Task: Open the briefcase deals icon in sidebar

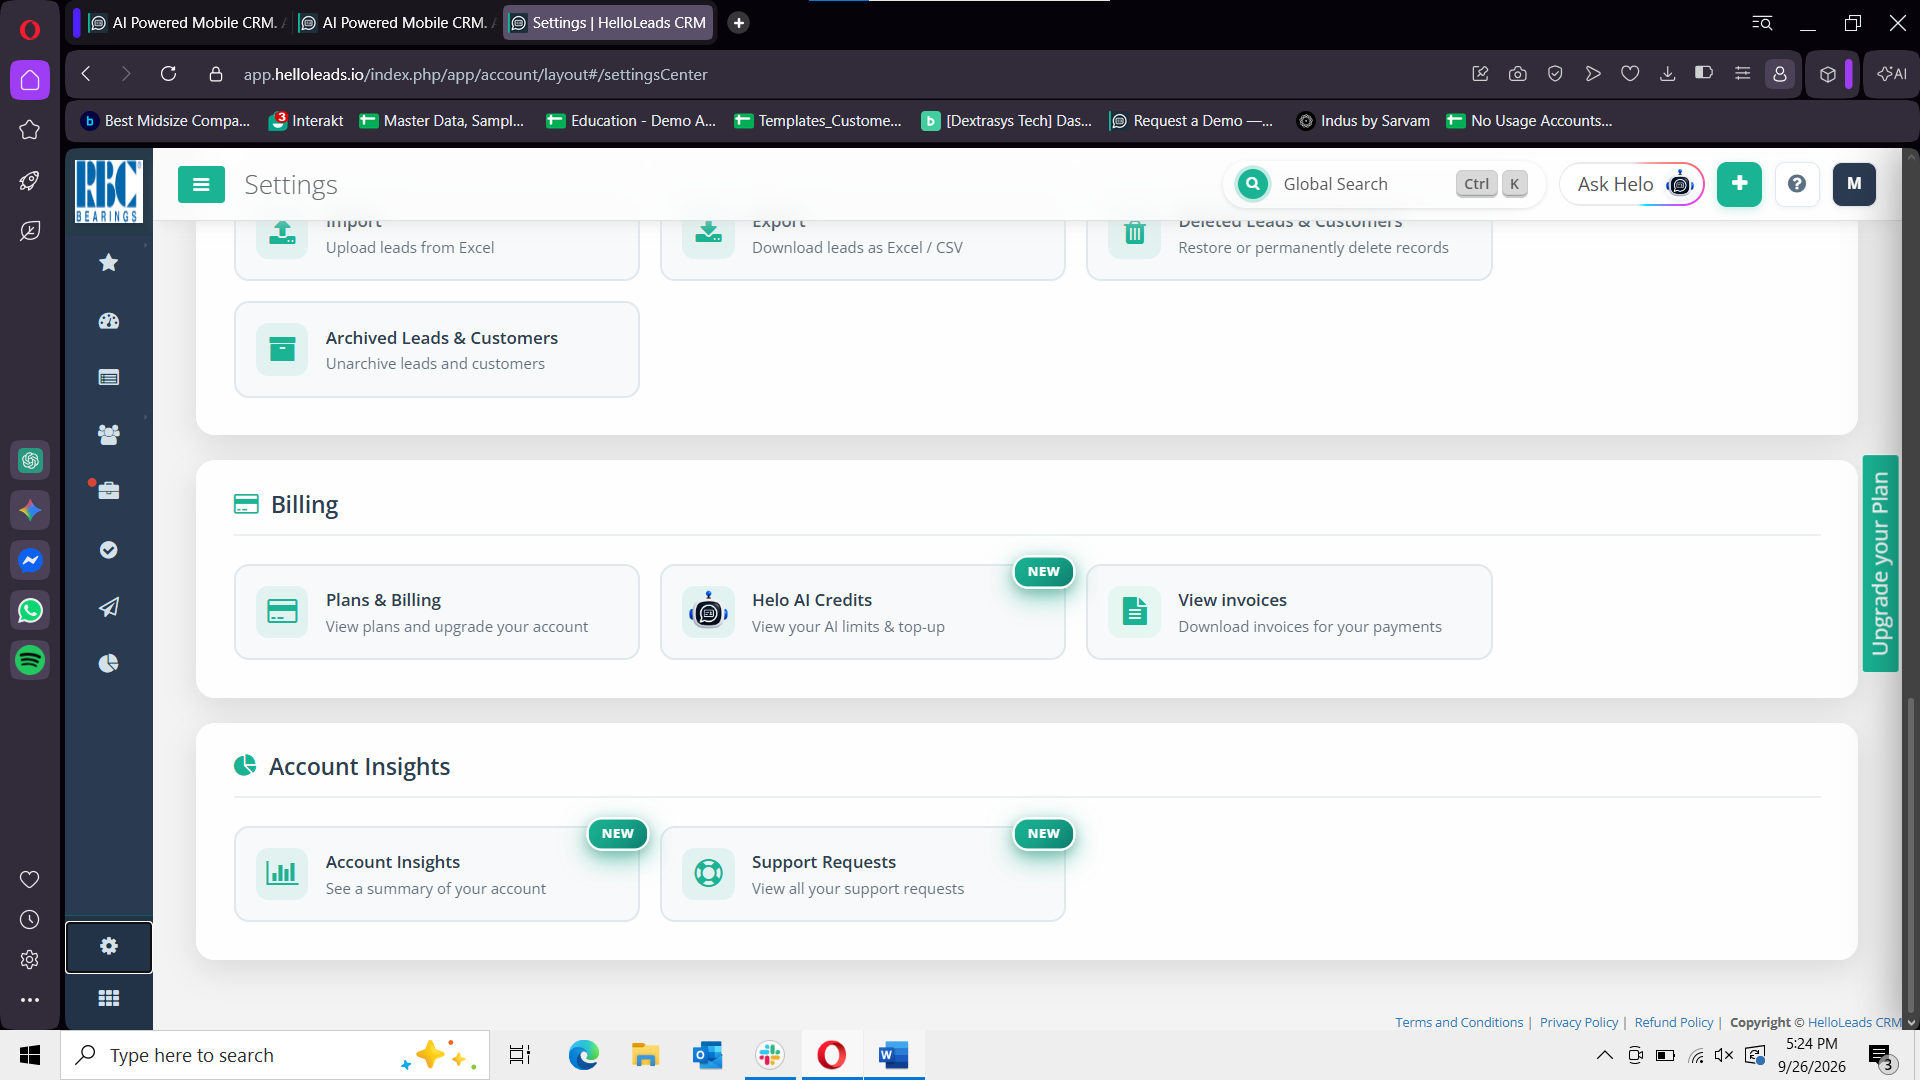Action: (x=109, y=491)
